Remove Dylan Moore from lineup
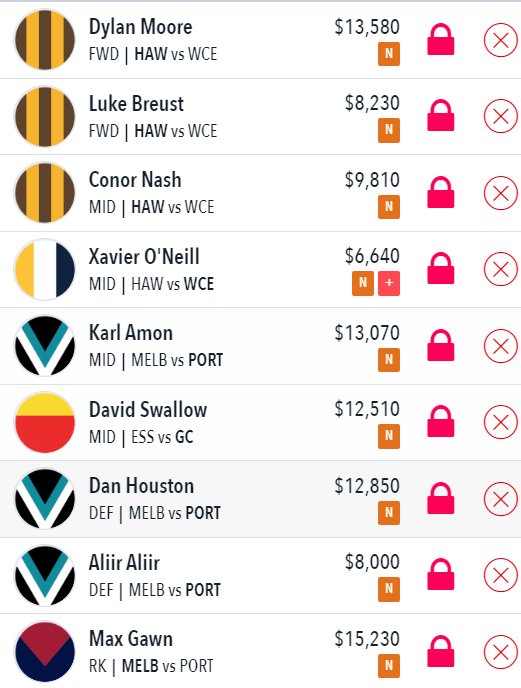Image resolution: width=521 pixels, height=688 pixels. [501, 40]
